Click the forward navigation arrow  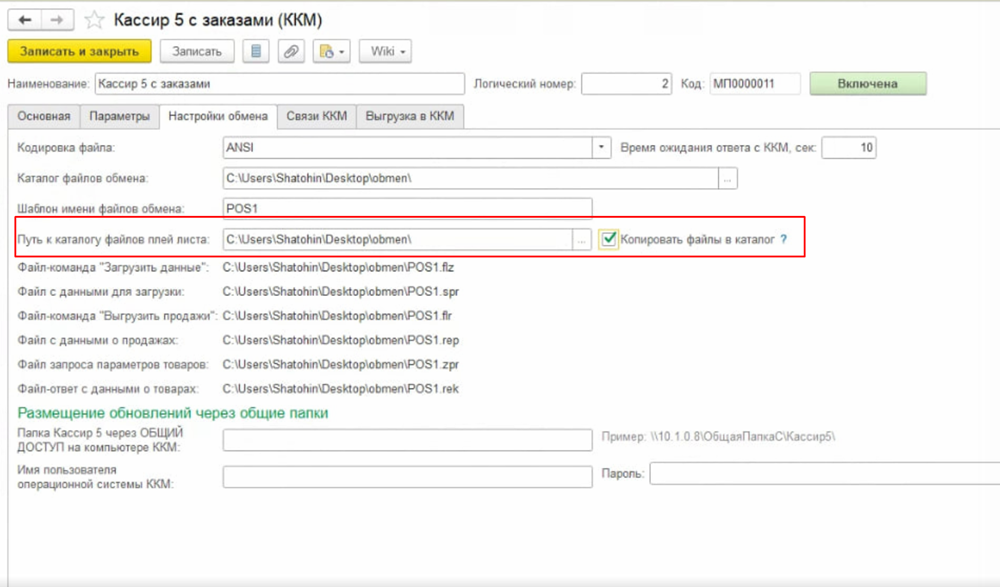(58, 20)
